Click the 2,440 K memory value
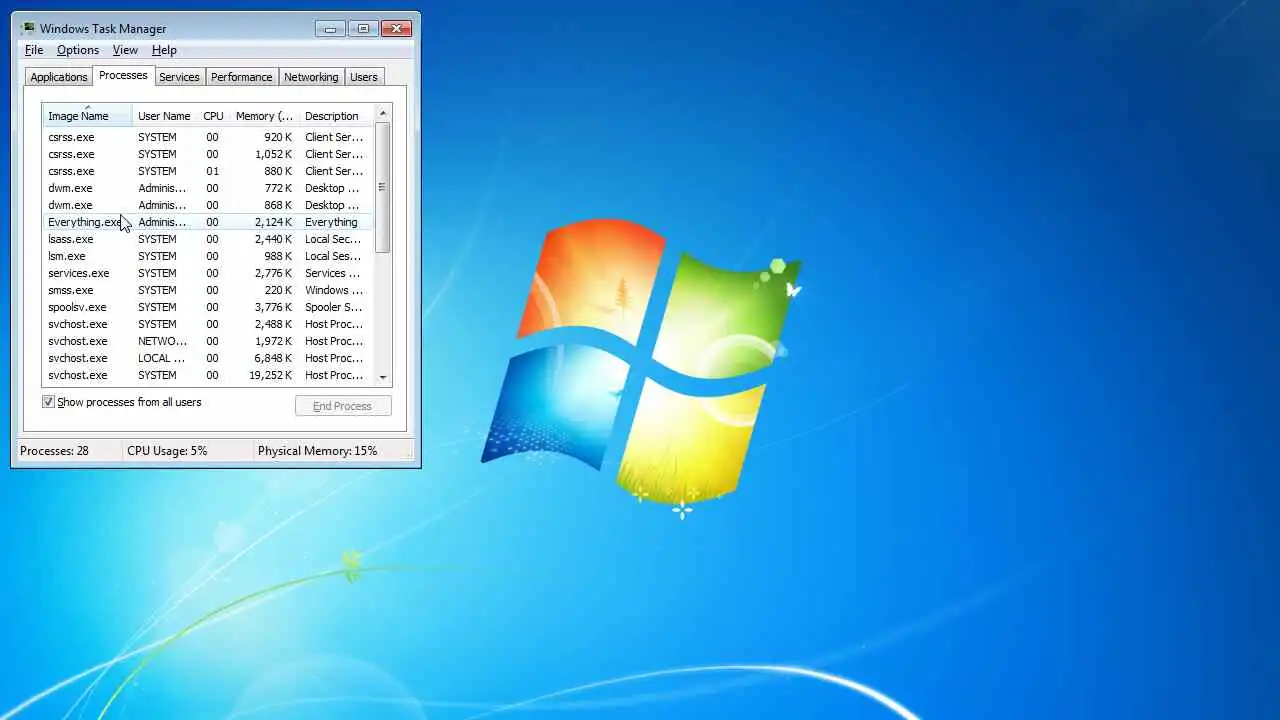The image size is (1280, 720). (x=273, y=239)
